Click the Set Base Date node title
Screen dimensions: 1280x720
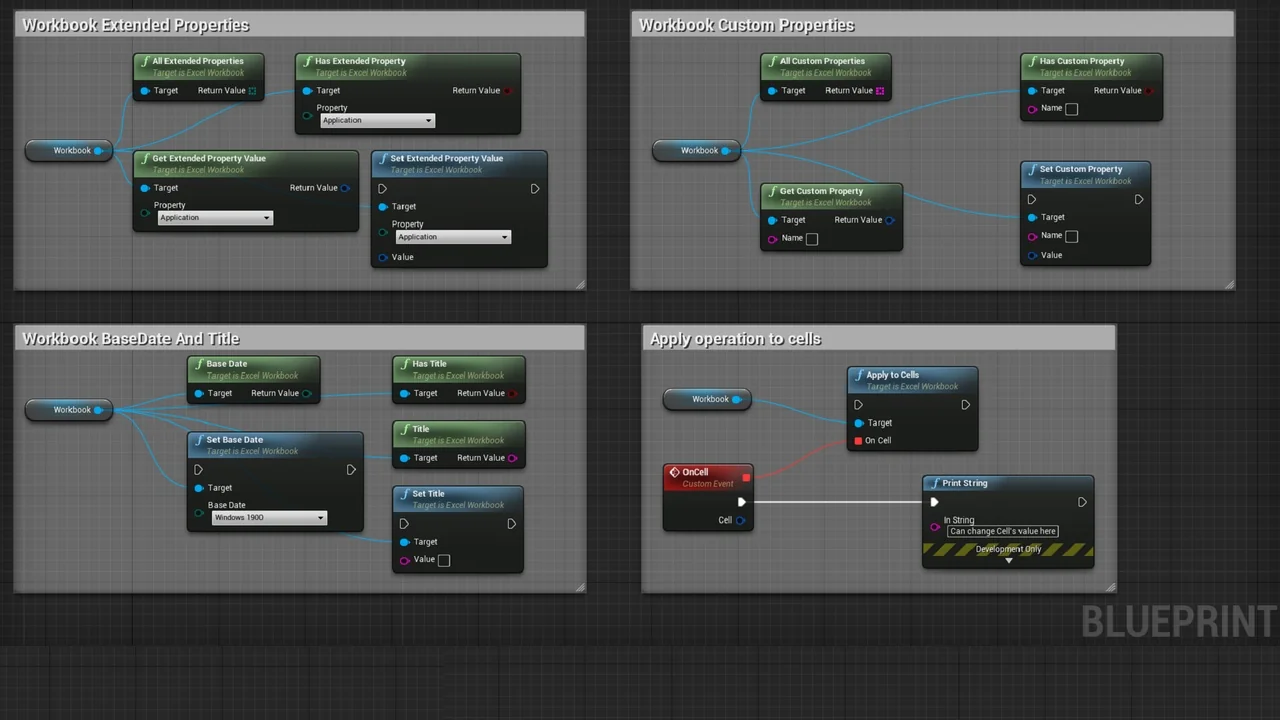[235, 440]
